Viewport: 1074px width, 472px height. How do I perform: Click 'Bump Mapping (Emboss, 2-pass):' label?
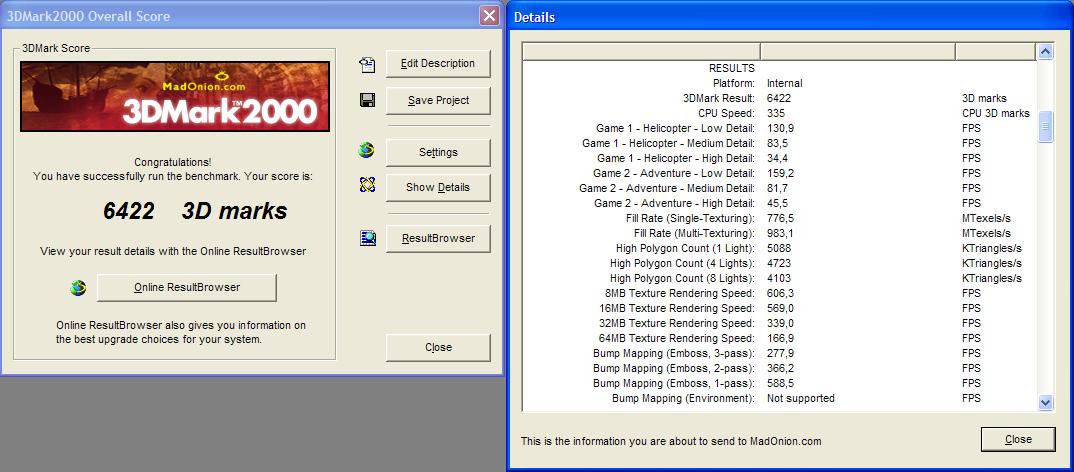point(674,369)
